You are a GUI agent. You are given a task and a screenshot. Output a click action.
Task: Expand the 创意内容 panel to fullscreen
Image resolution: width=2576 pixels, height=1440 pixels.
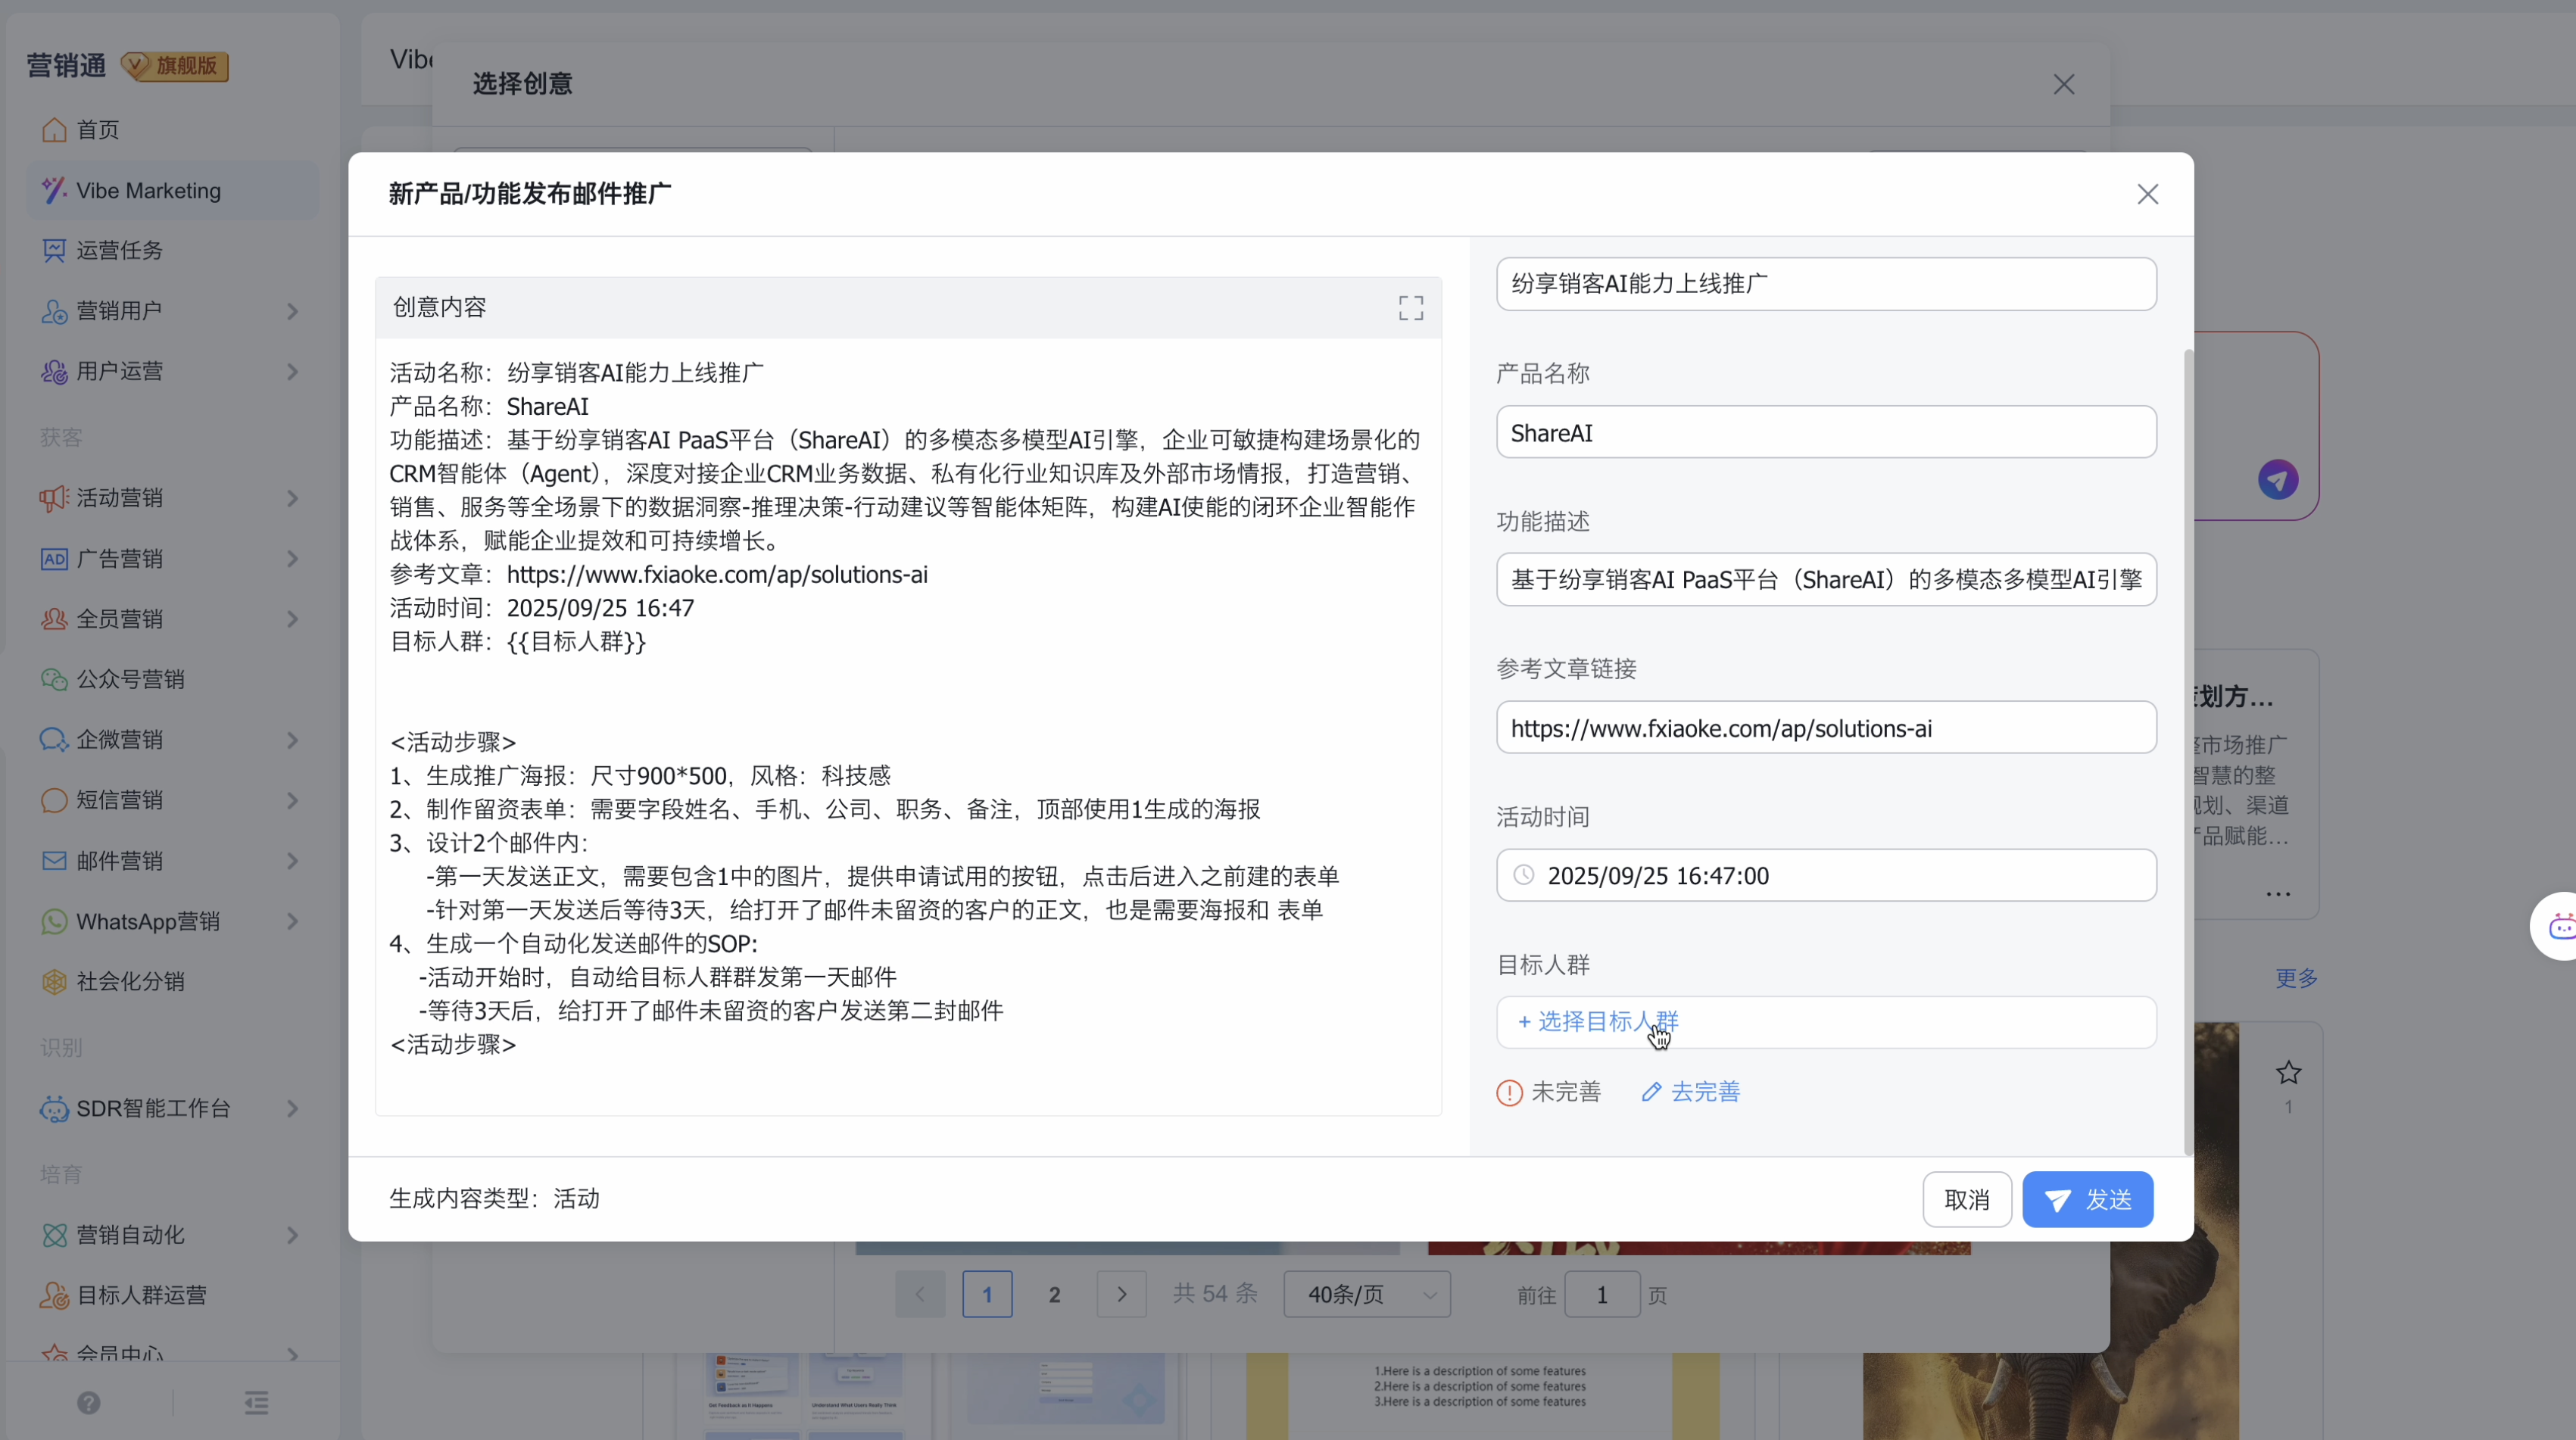1410,308
